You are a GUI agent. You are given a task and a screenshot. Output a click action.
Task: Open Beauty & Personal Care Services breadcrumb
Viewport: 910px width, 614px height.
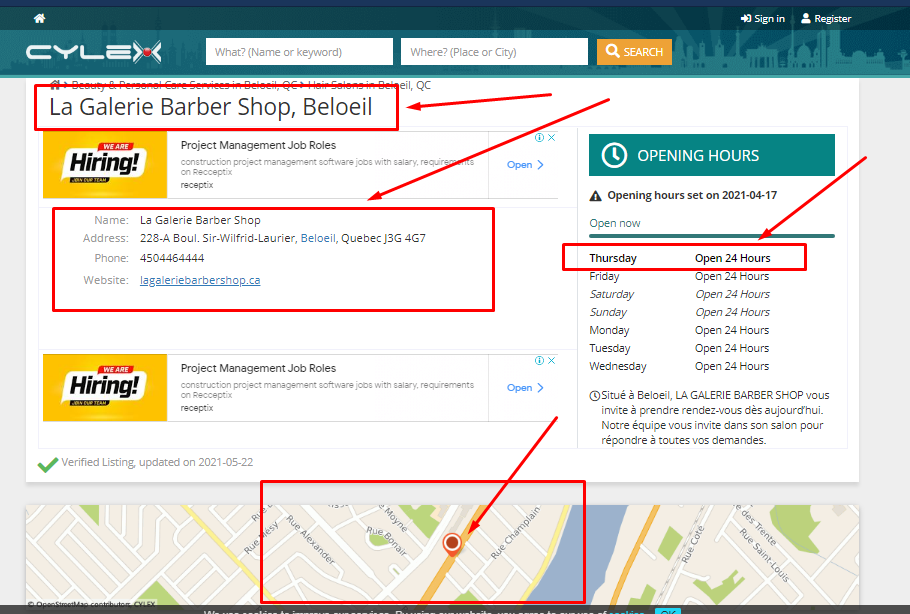[x=184, y=85]
